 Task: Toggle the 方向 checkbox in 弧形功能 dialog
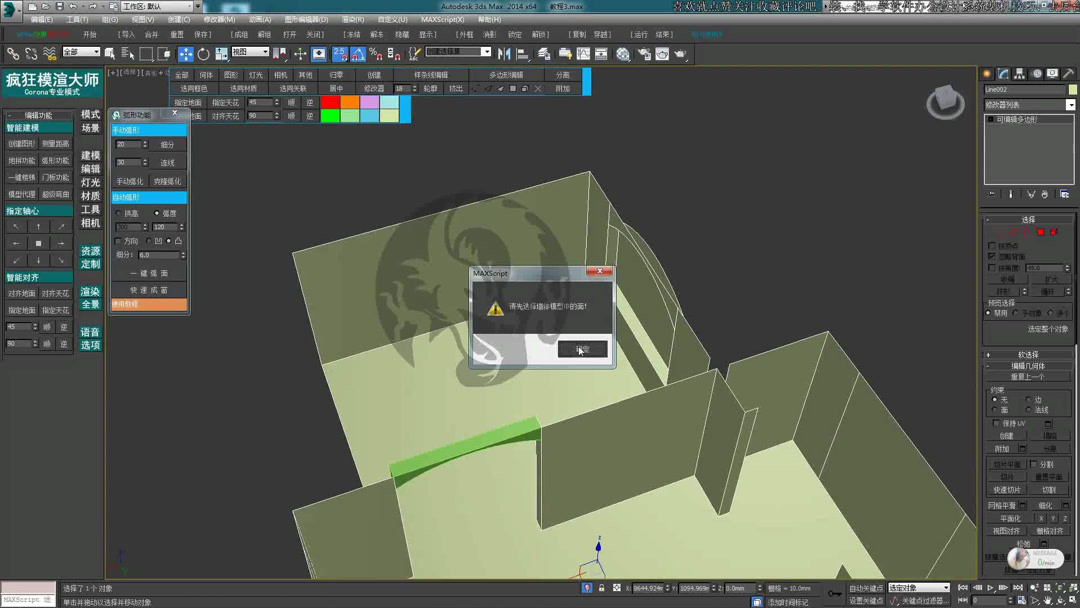coord(116,240)
